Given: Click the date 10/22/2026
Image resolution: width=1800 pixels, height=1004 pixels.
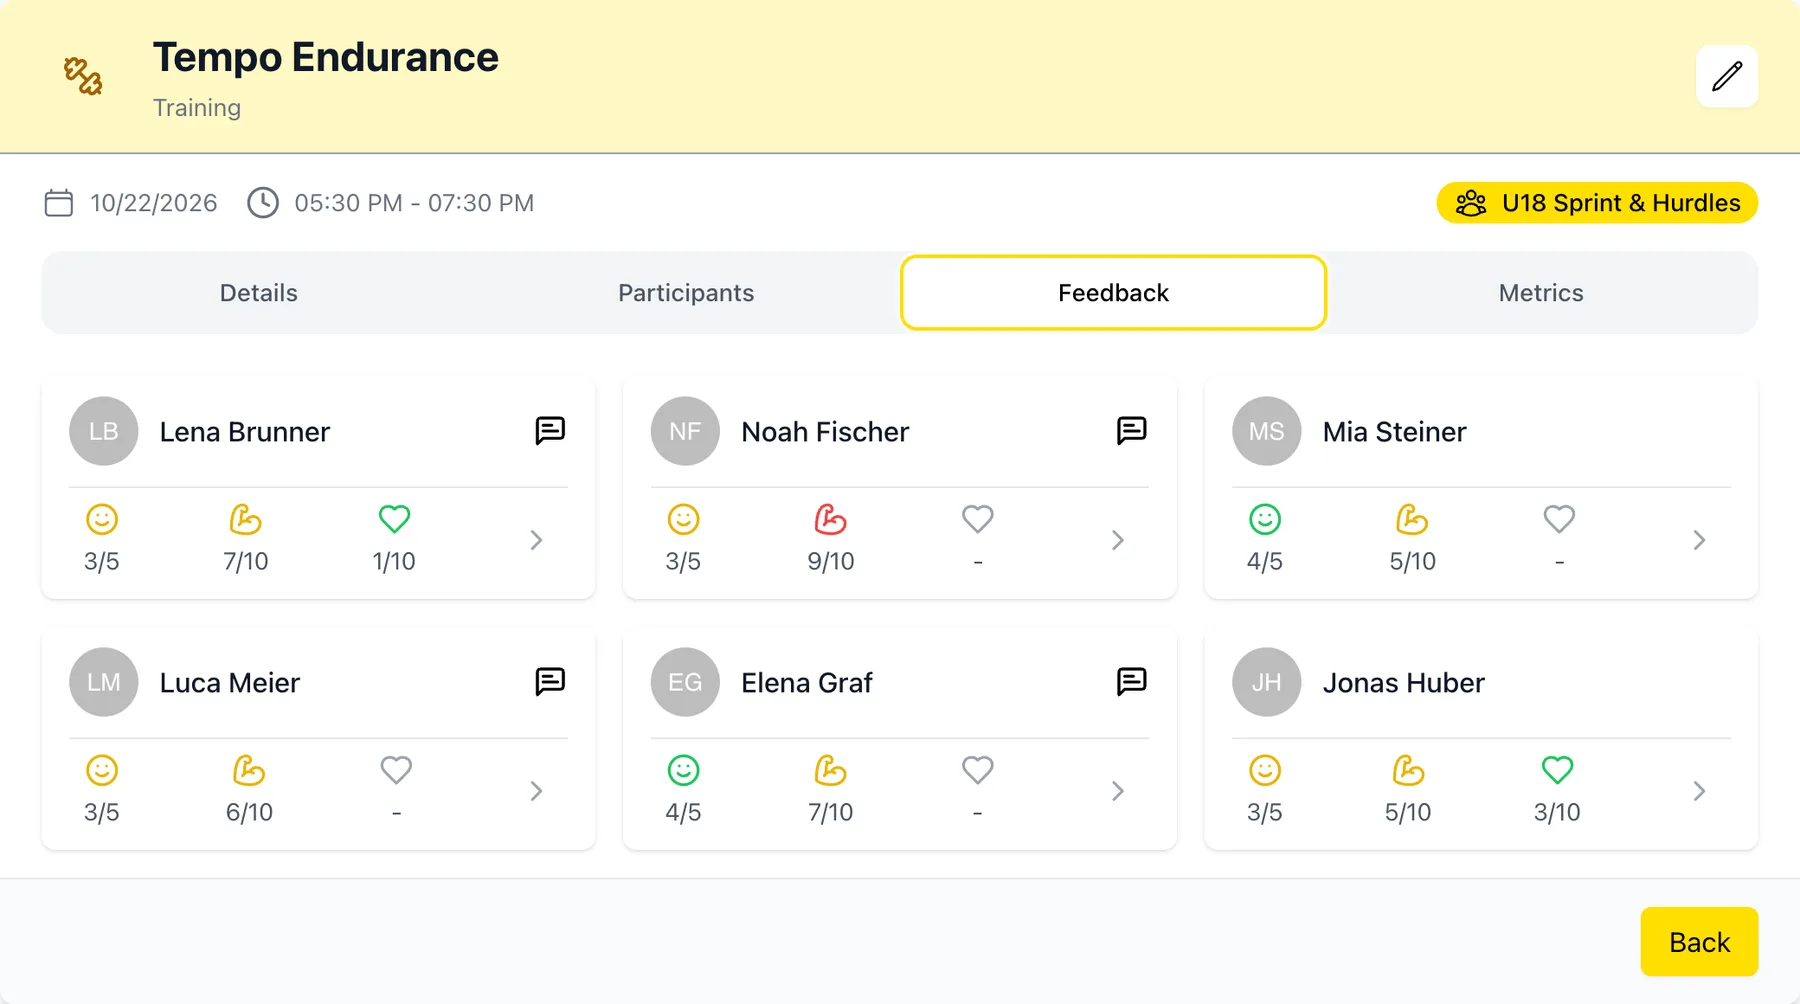Looking at the screenshot, I should (x=154, y=203).
